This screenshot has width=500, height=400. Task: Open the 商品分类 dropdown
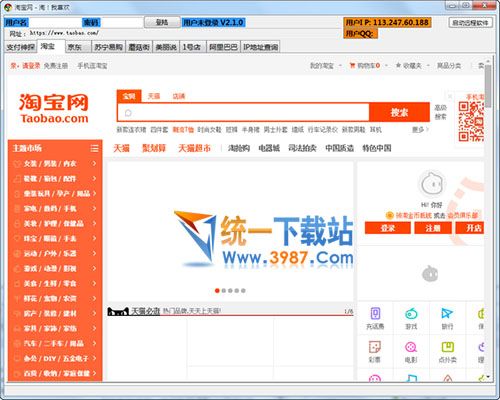449,66
